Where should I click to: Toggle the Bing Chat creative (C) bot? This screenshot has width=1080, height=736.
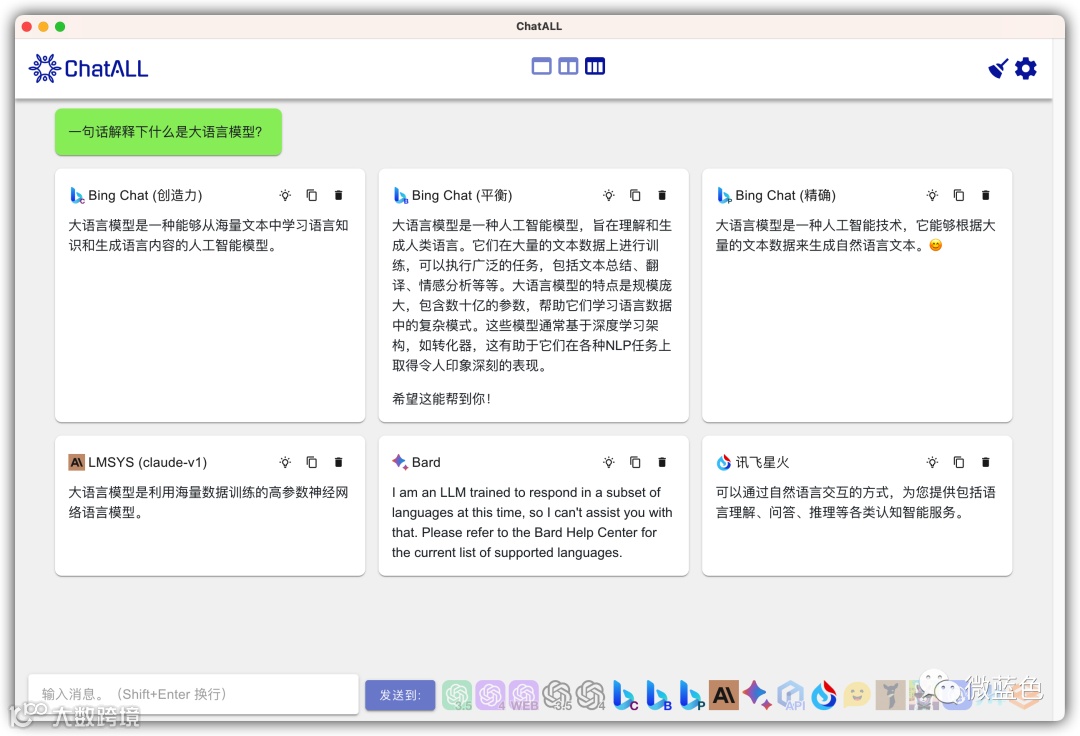624,695
